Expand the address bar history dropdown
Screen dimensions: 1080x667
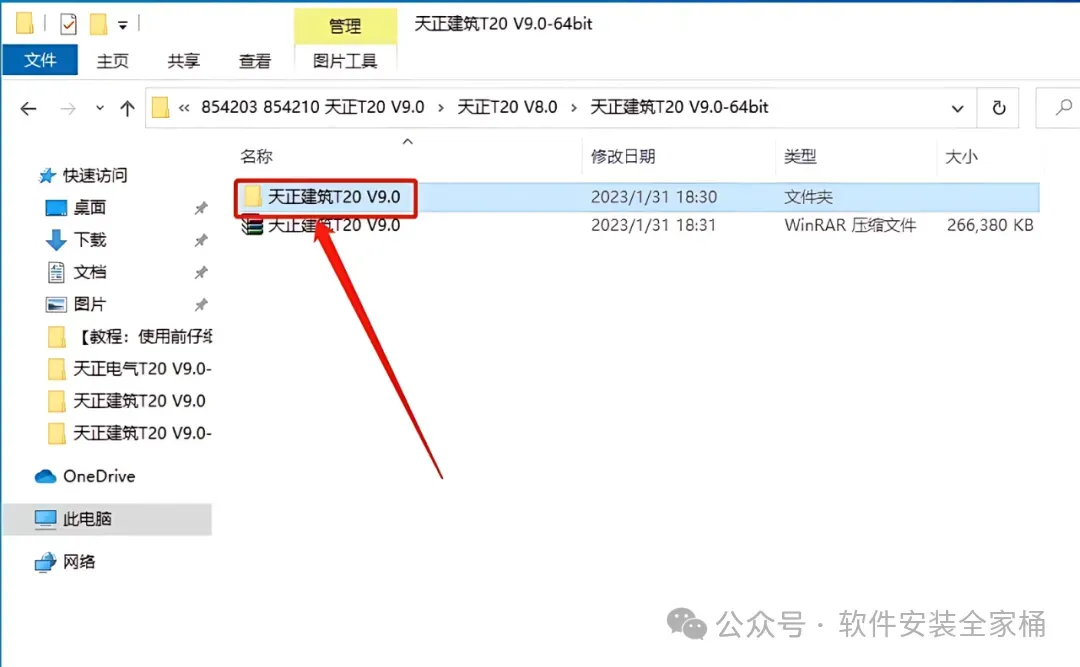pyautogui.click(x=957, y=108)
